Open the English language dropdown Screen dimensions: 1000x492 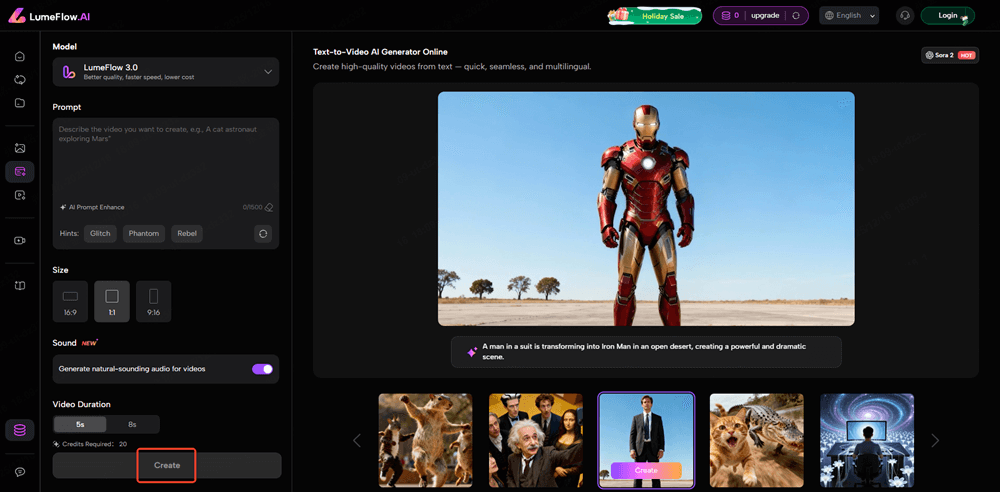point(848,15)
